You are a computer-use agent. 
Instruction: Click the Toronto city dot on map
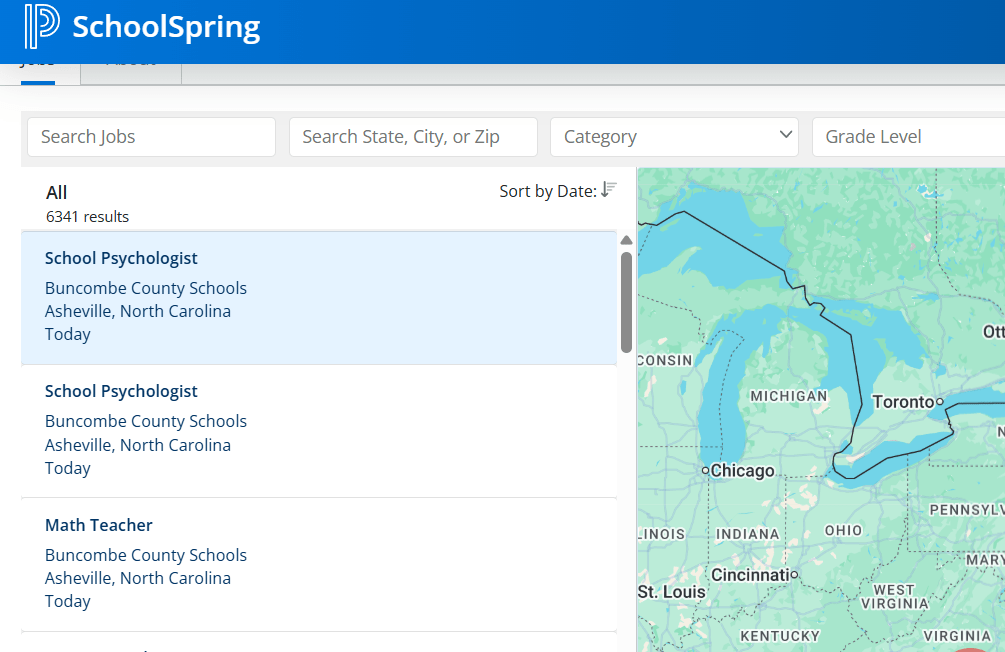click(x=940, y=402)
